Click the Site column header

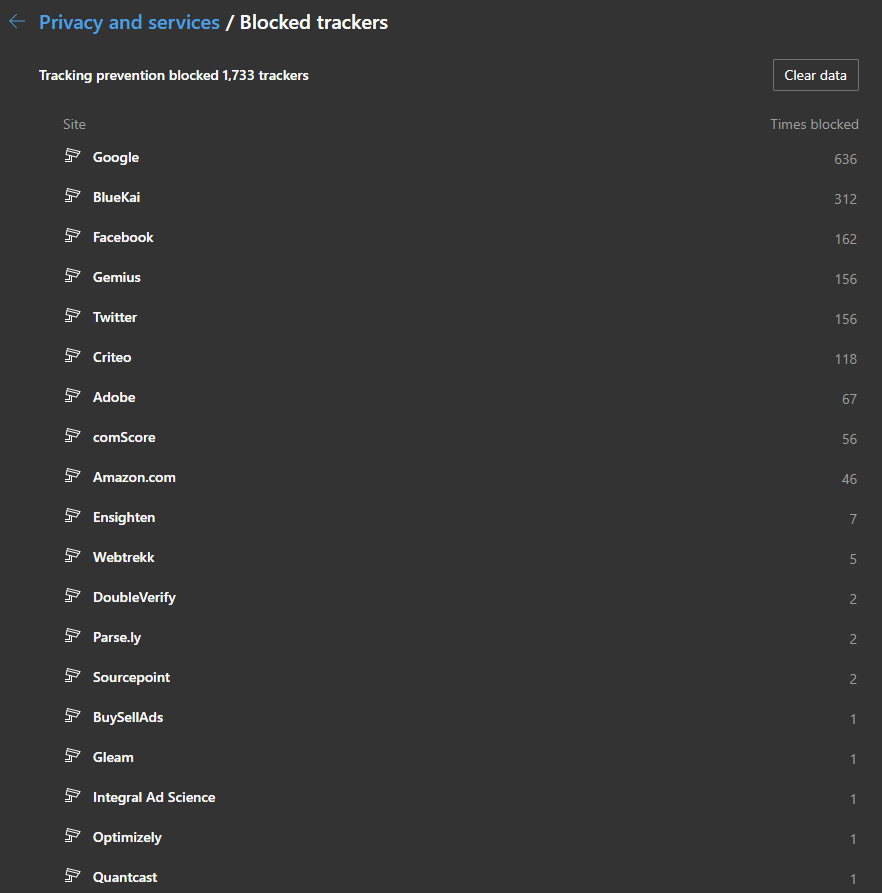74,124
